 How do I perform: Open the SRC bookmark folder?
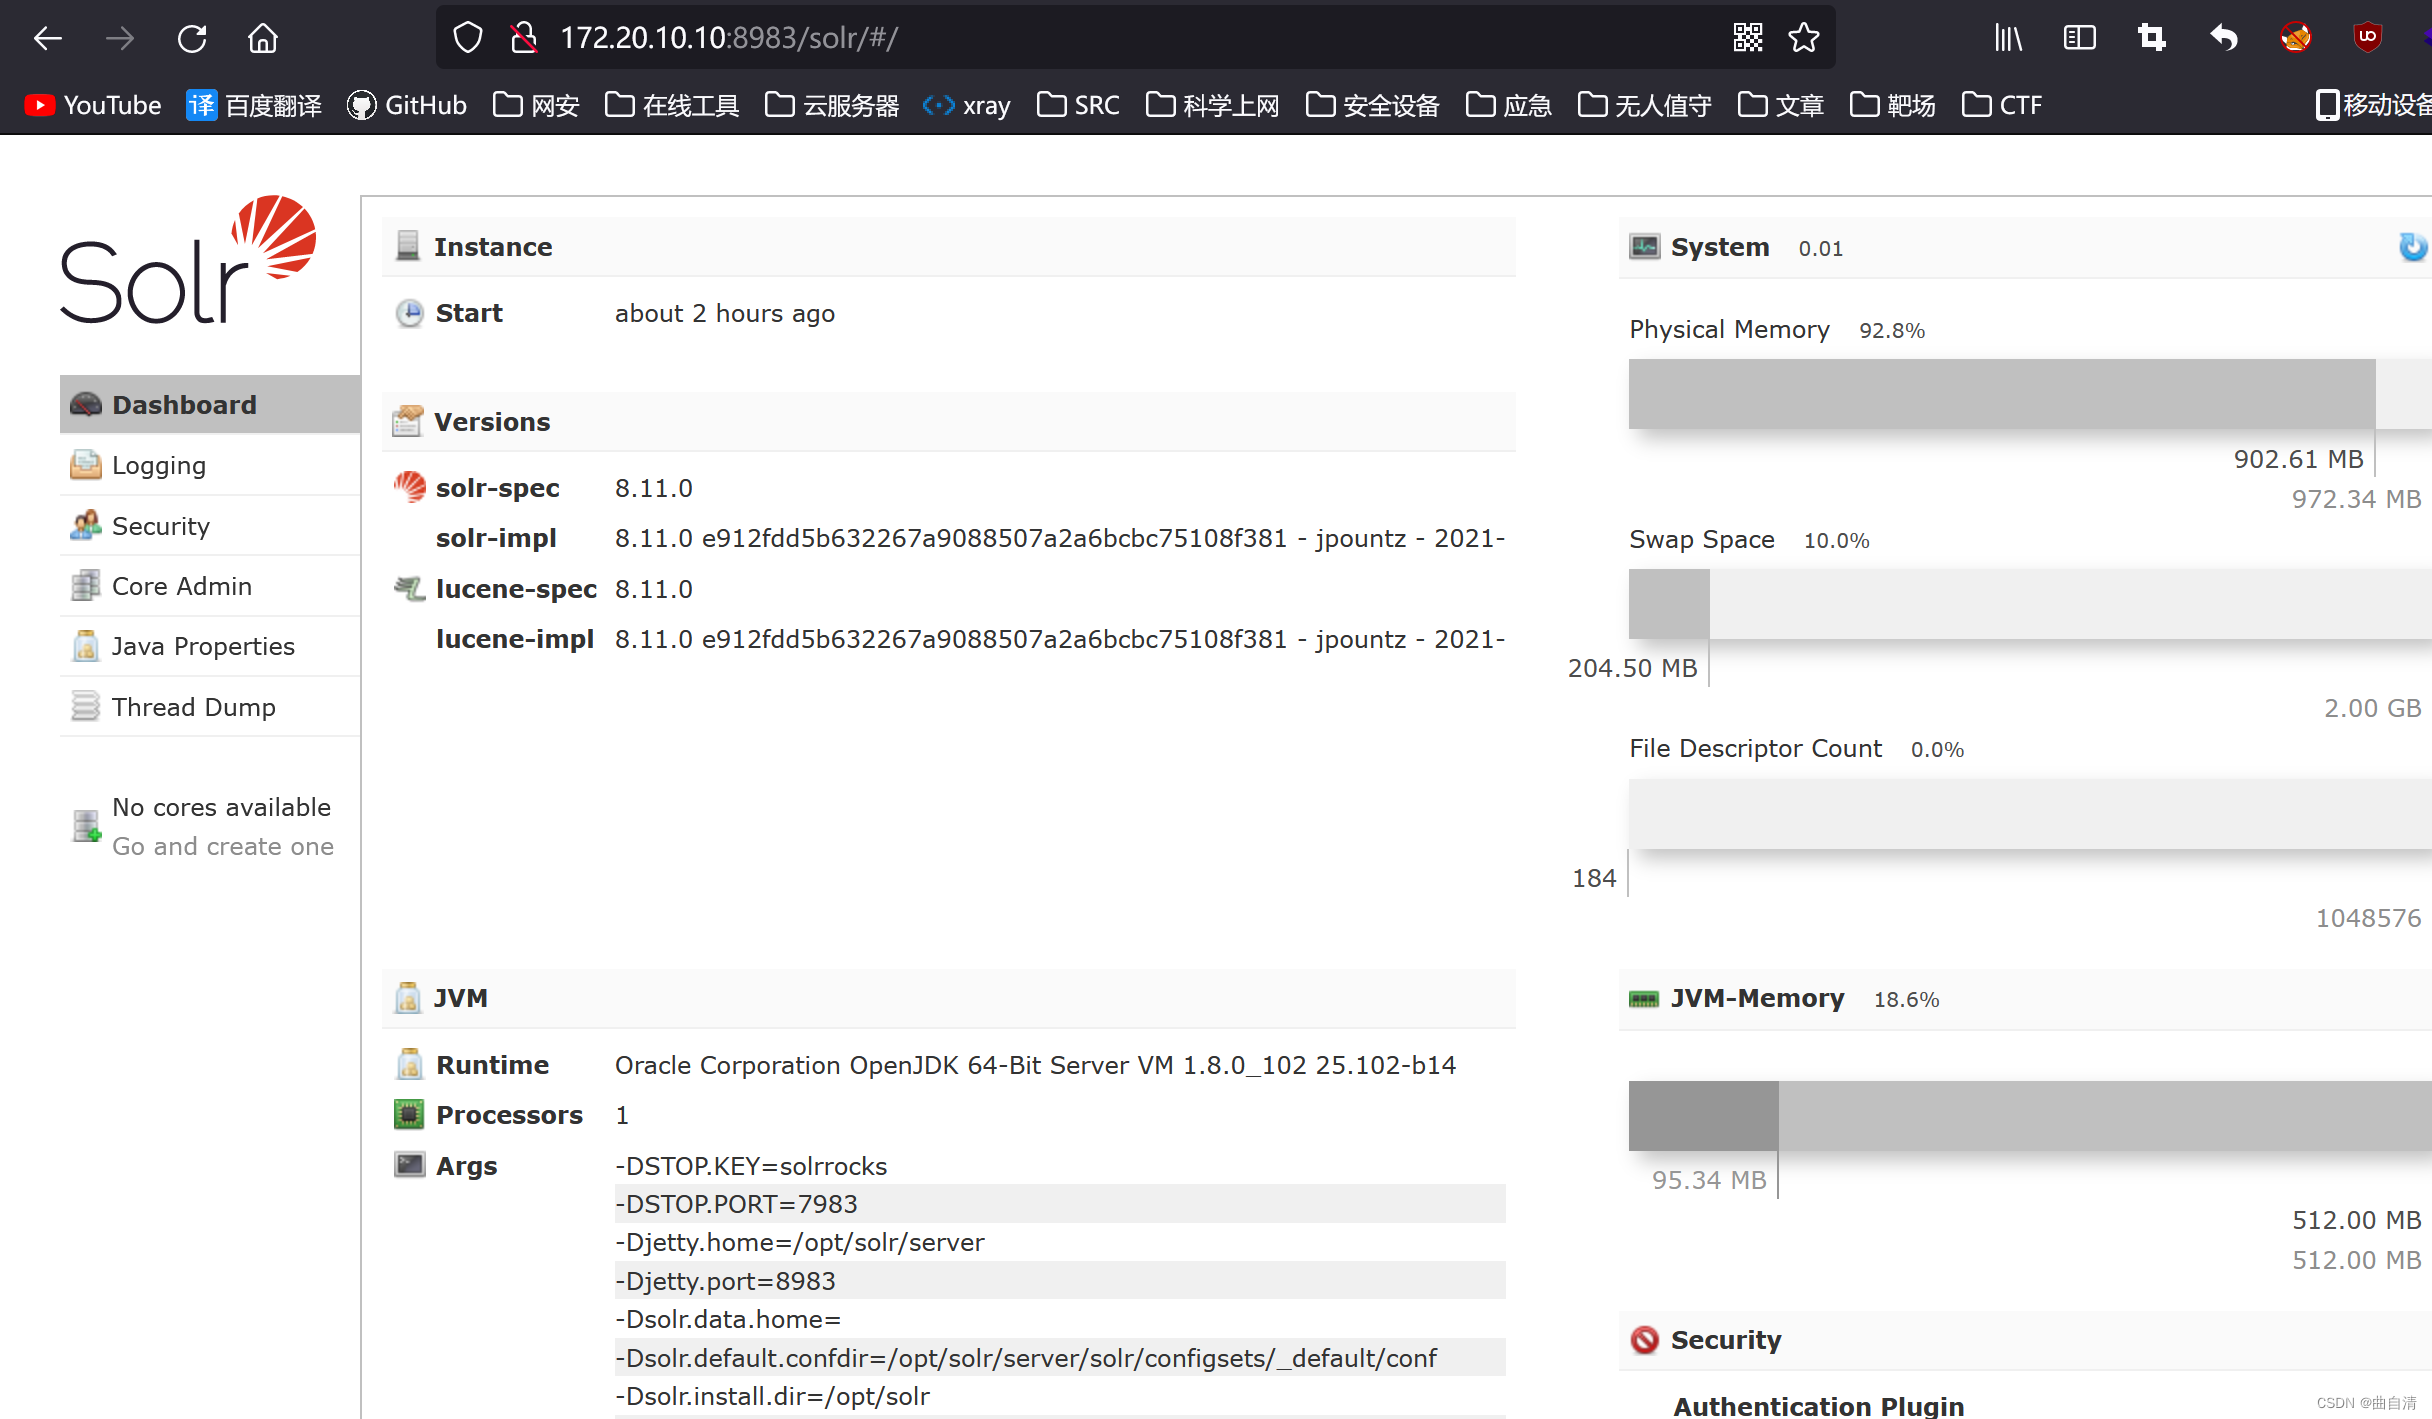[1078, 105]
